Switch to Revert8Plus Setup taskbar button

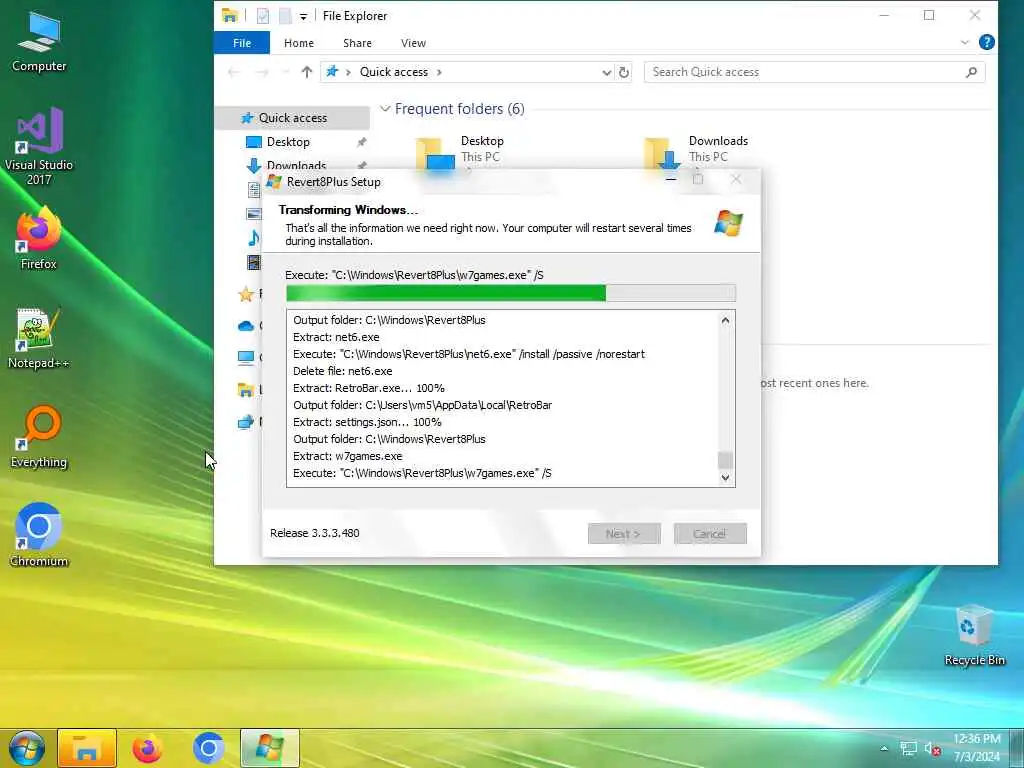(x=270, y=748)
